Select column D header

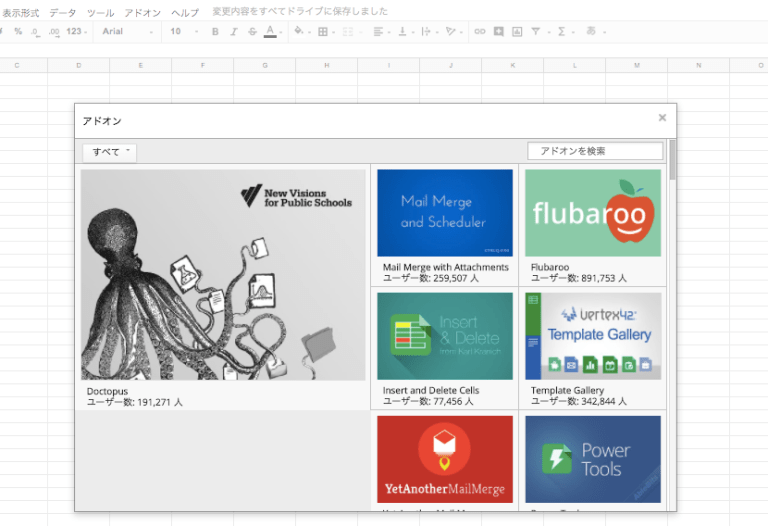[x=79, y=65]
